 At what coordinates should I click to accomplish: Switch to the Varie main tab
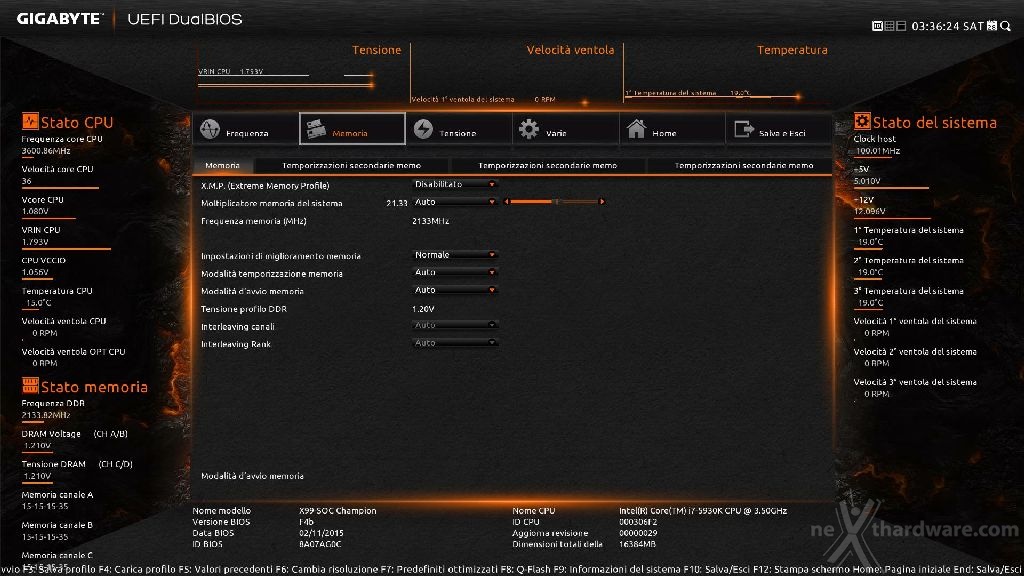tap(566, 129)
